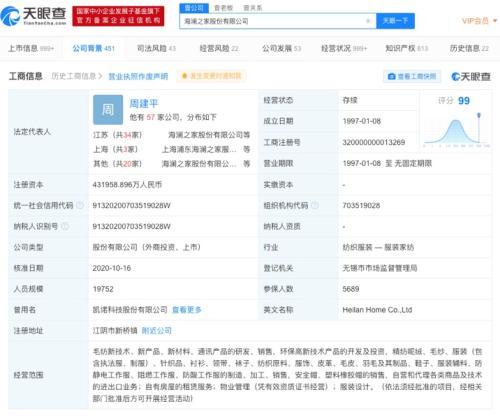Viewport: 500px width, 420px height.
Task: Open the 经营状况 tab
Action: (x=344, y=48)
